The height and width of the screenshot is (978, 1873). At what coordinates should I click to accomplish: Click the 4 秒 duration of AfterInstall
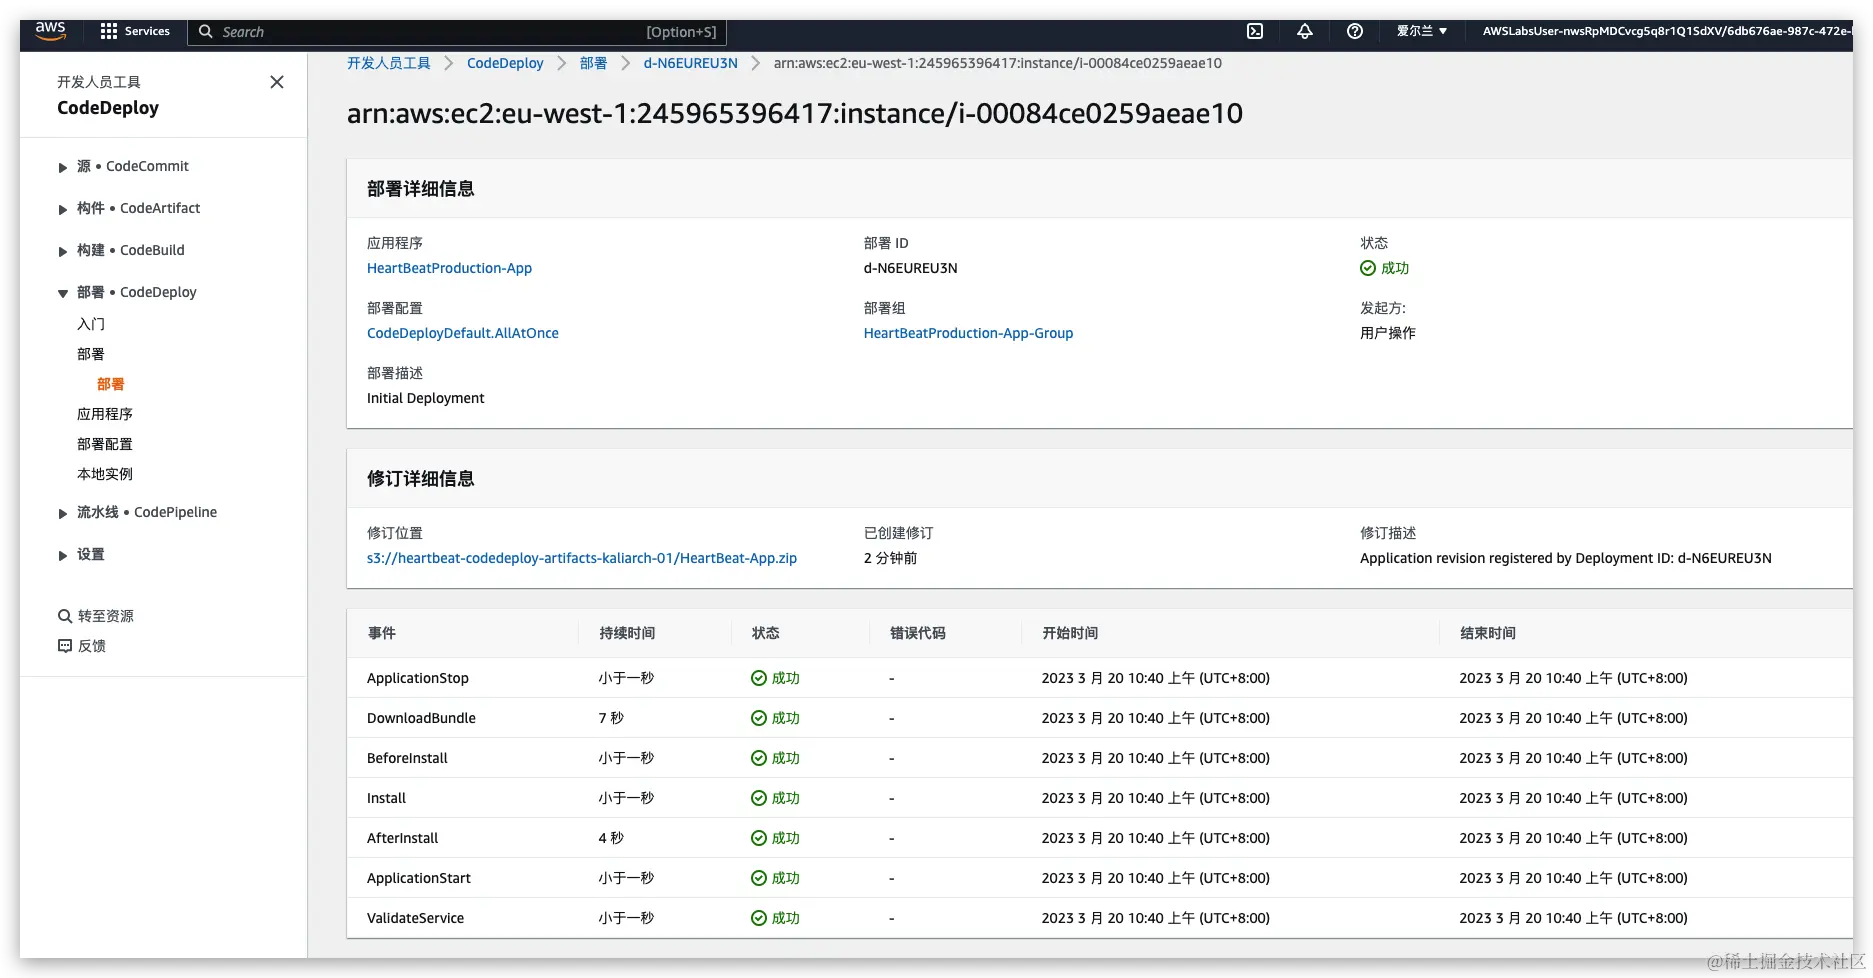(x=611, y=838)
